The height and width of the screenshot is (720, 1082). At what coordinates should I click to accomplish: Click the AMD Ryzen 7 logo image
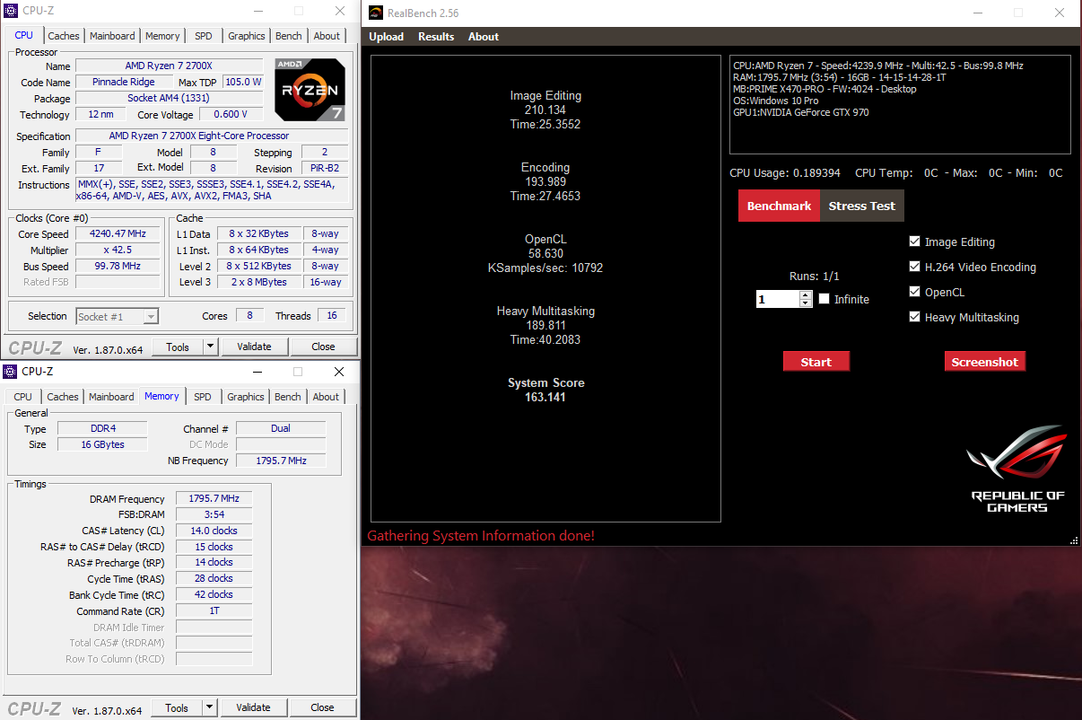[x=310, y=89]
